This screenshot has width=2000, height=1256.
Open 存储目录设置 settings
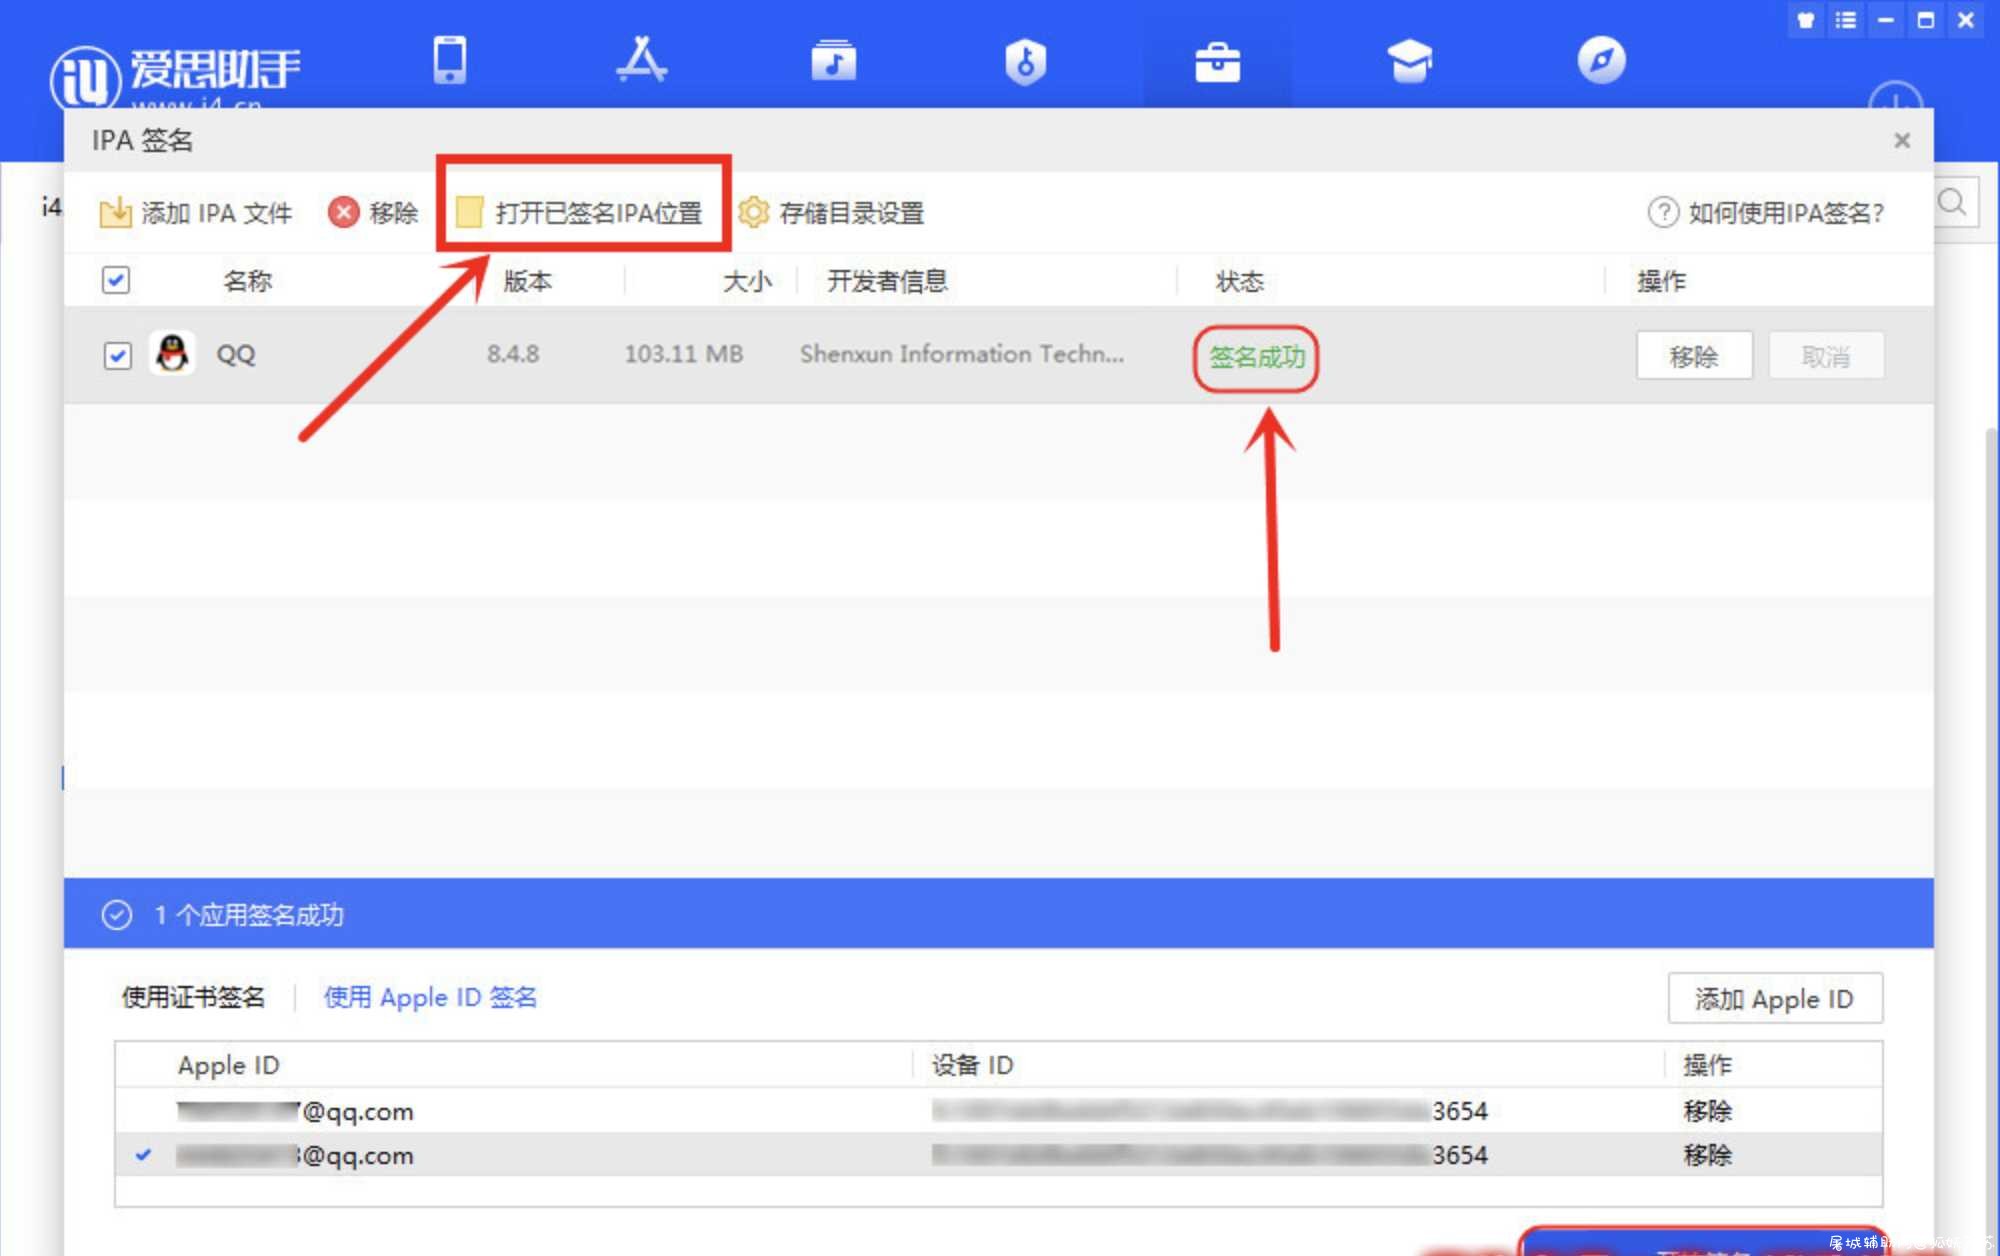click(x=831, y=213)
